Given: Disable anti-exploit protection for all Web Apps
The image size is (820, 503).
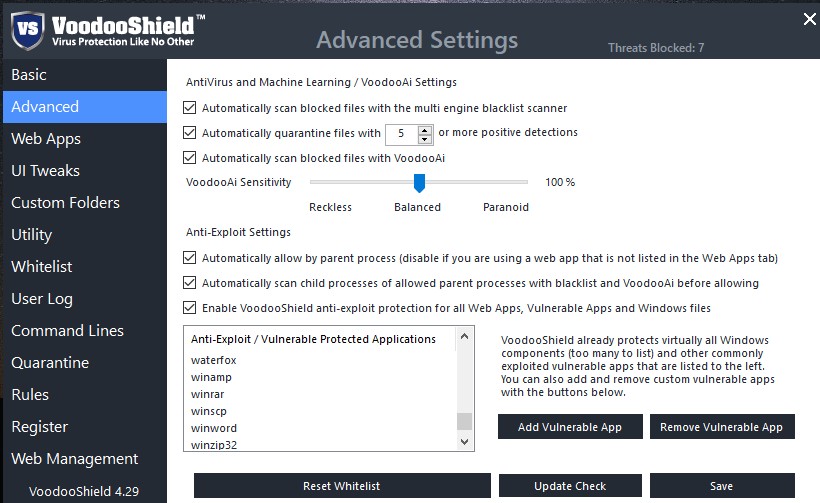Looking at the screenshot, I should click(190, 308).
